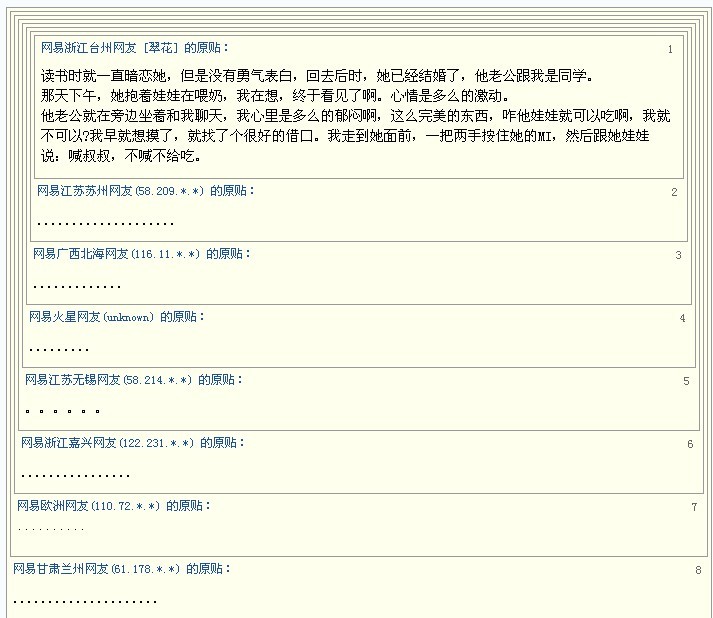Click floor number 2 beside the Suzhou post
This screenshot has height=618, width=713.
[674, 192]
